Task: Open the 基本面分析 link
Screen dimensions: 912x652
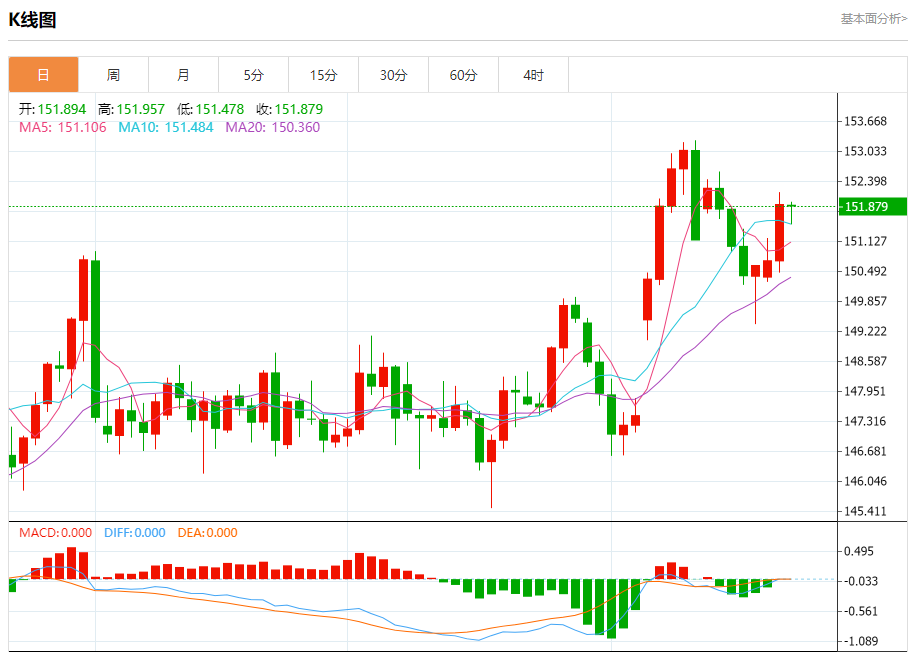Action: pos(873,18)
